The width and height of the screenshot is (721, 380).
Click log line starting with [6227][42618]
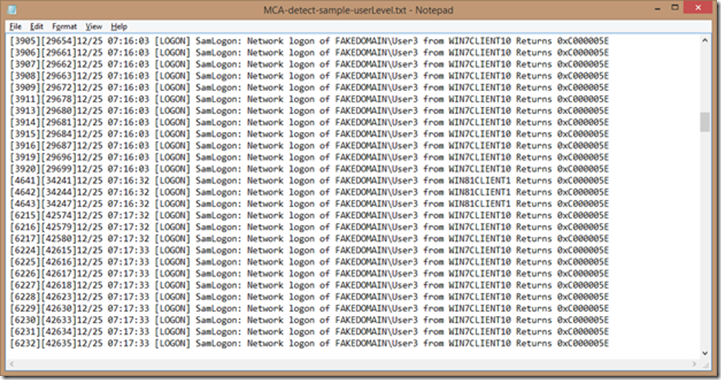tap(309, 285)
